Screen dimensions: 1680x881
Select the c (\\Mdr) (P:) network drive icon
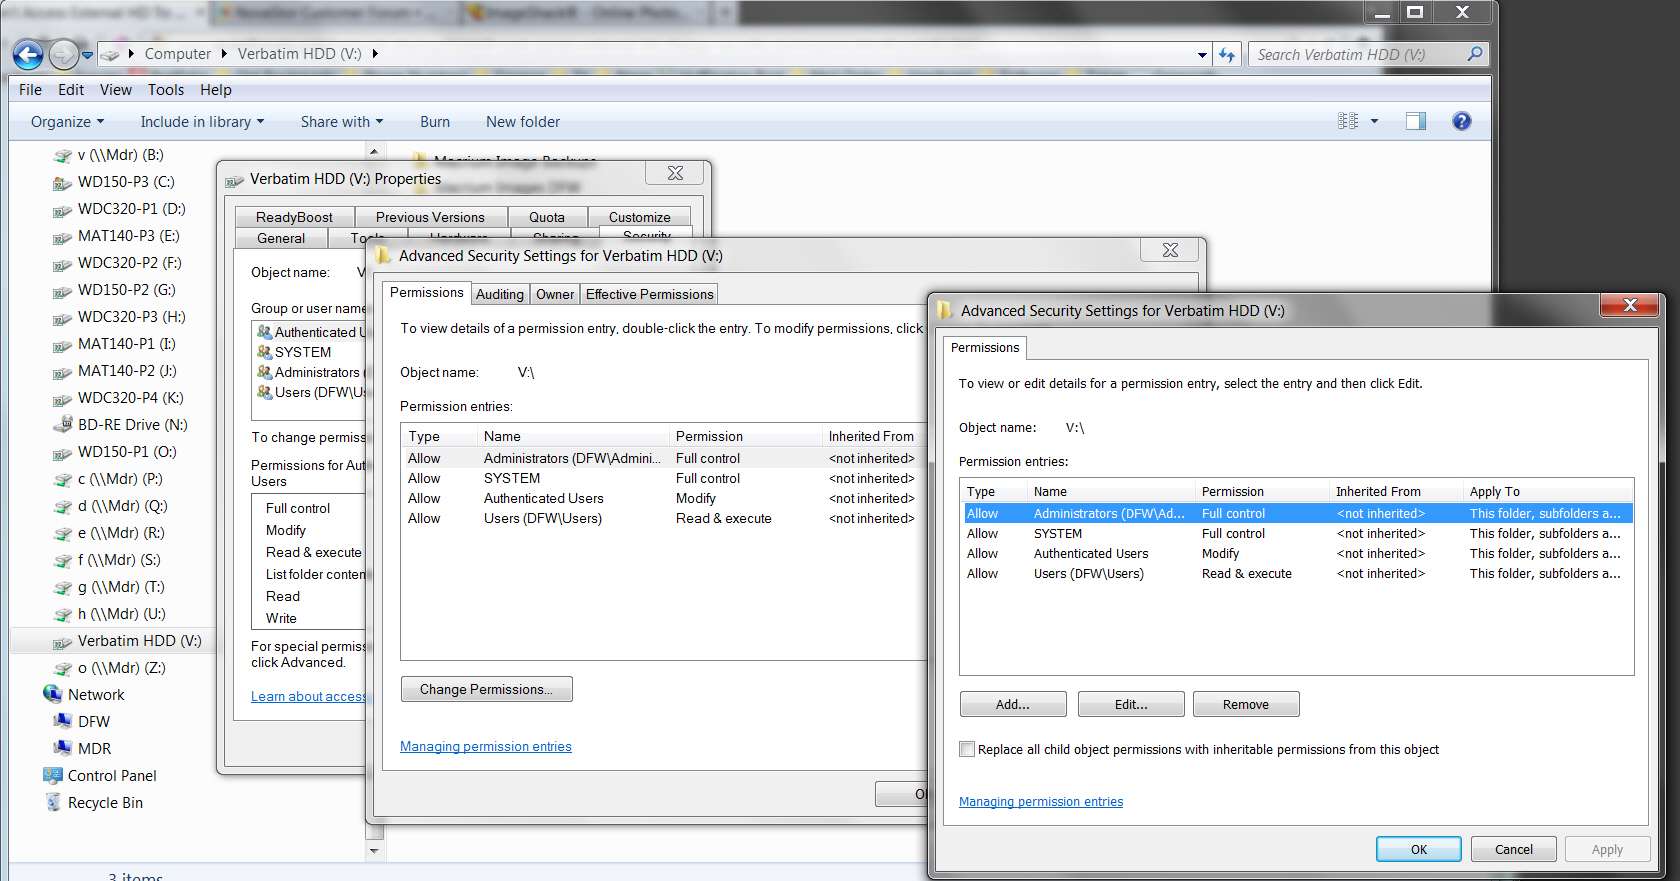[62, 479]
